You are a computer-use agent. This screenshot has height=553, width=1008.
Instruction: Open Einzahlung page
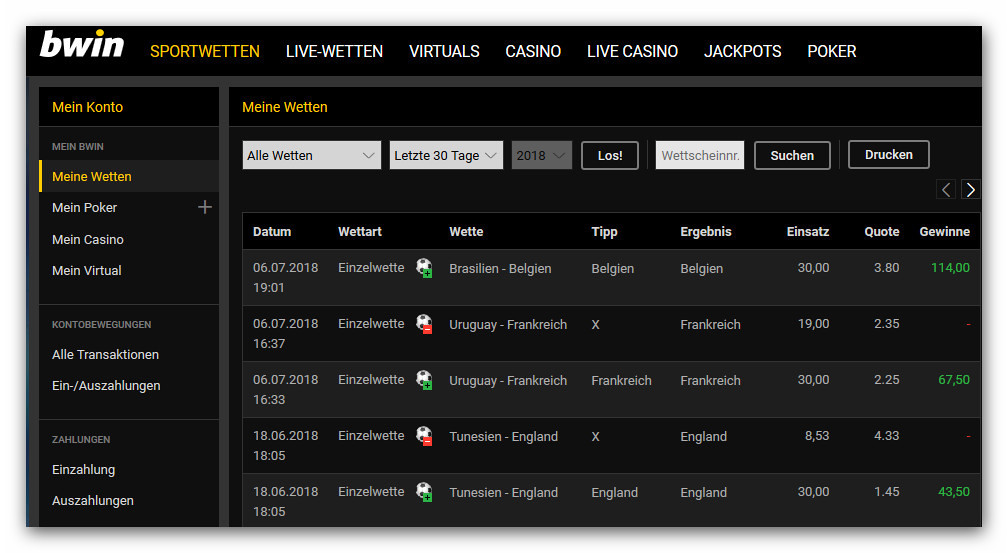tap(84, 469)
